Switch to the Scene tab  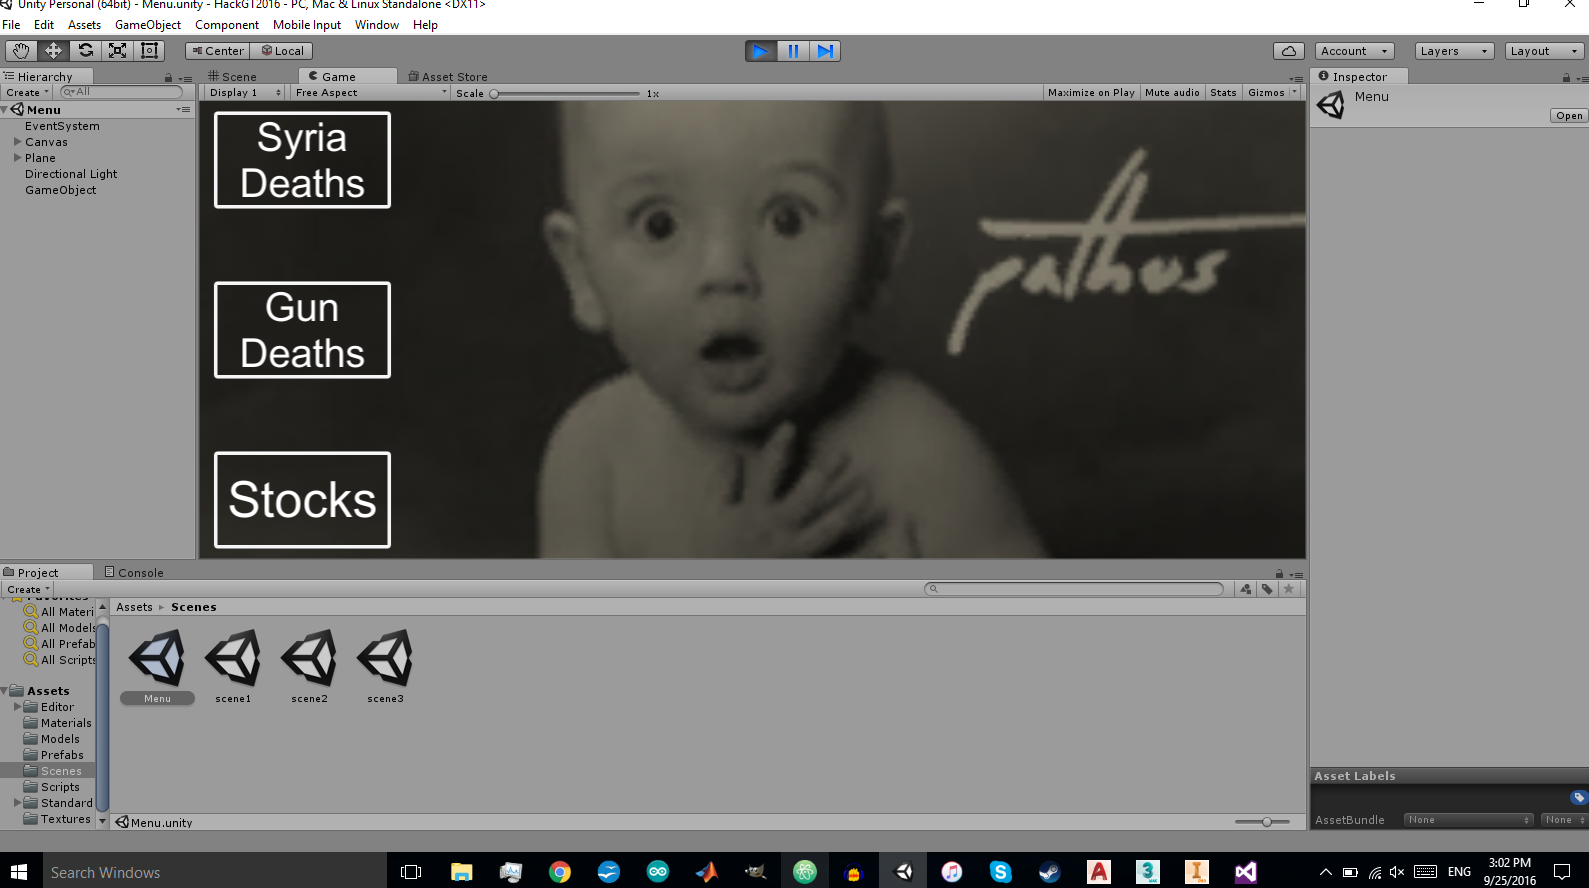pos(233,77)
